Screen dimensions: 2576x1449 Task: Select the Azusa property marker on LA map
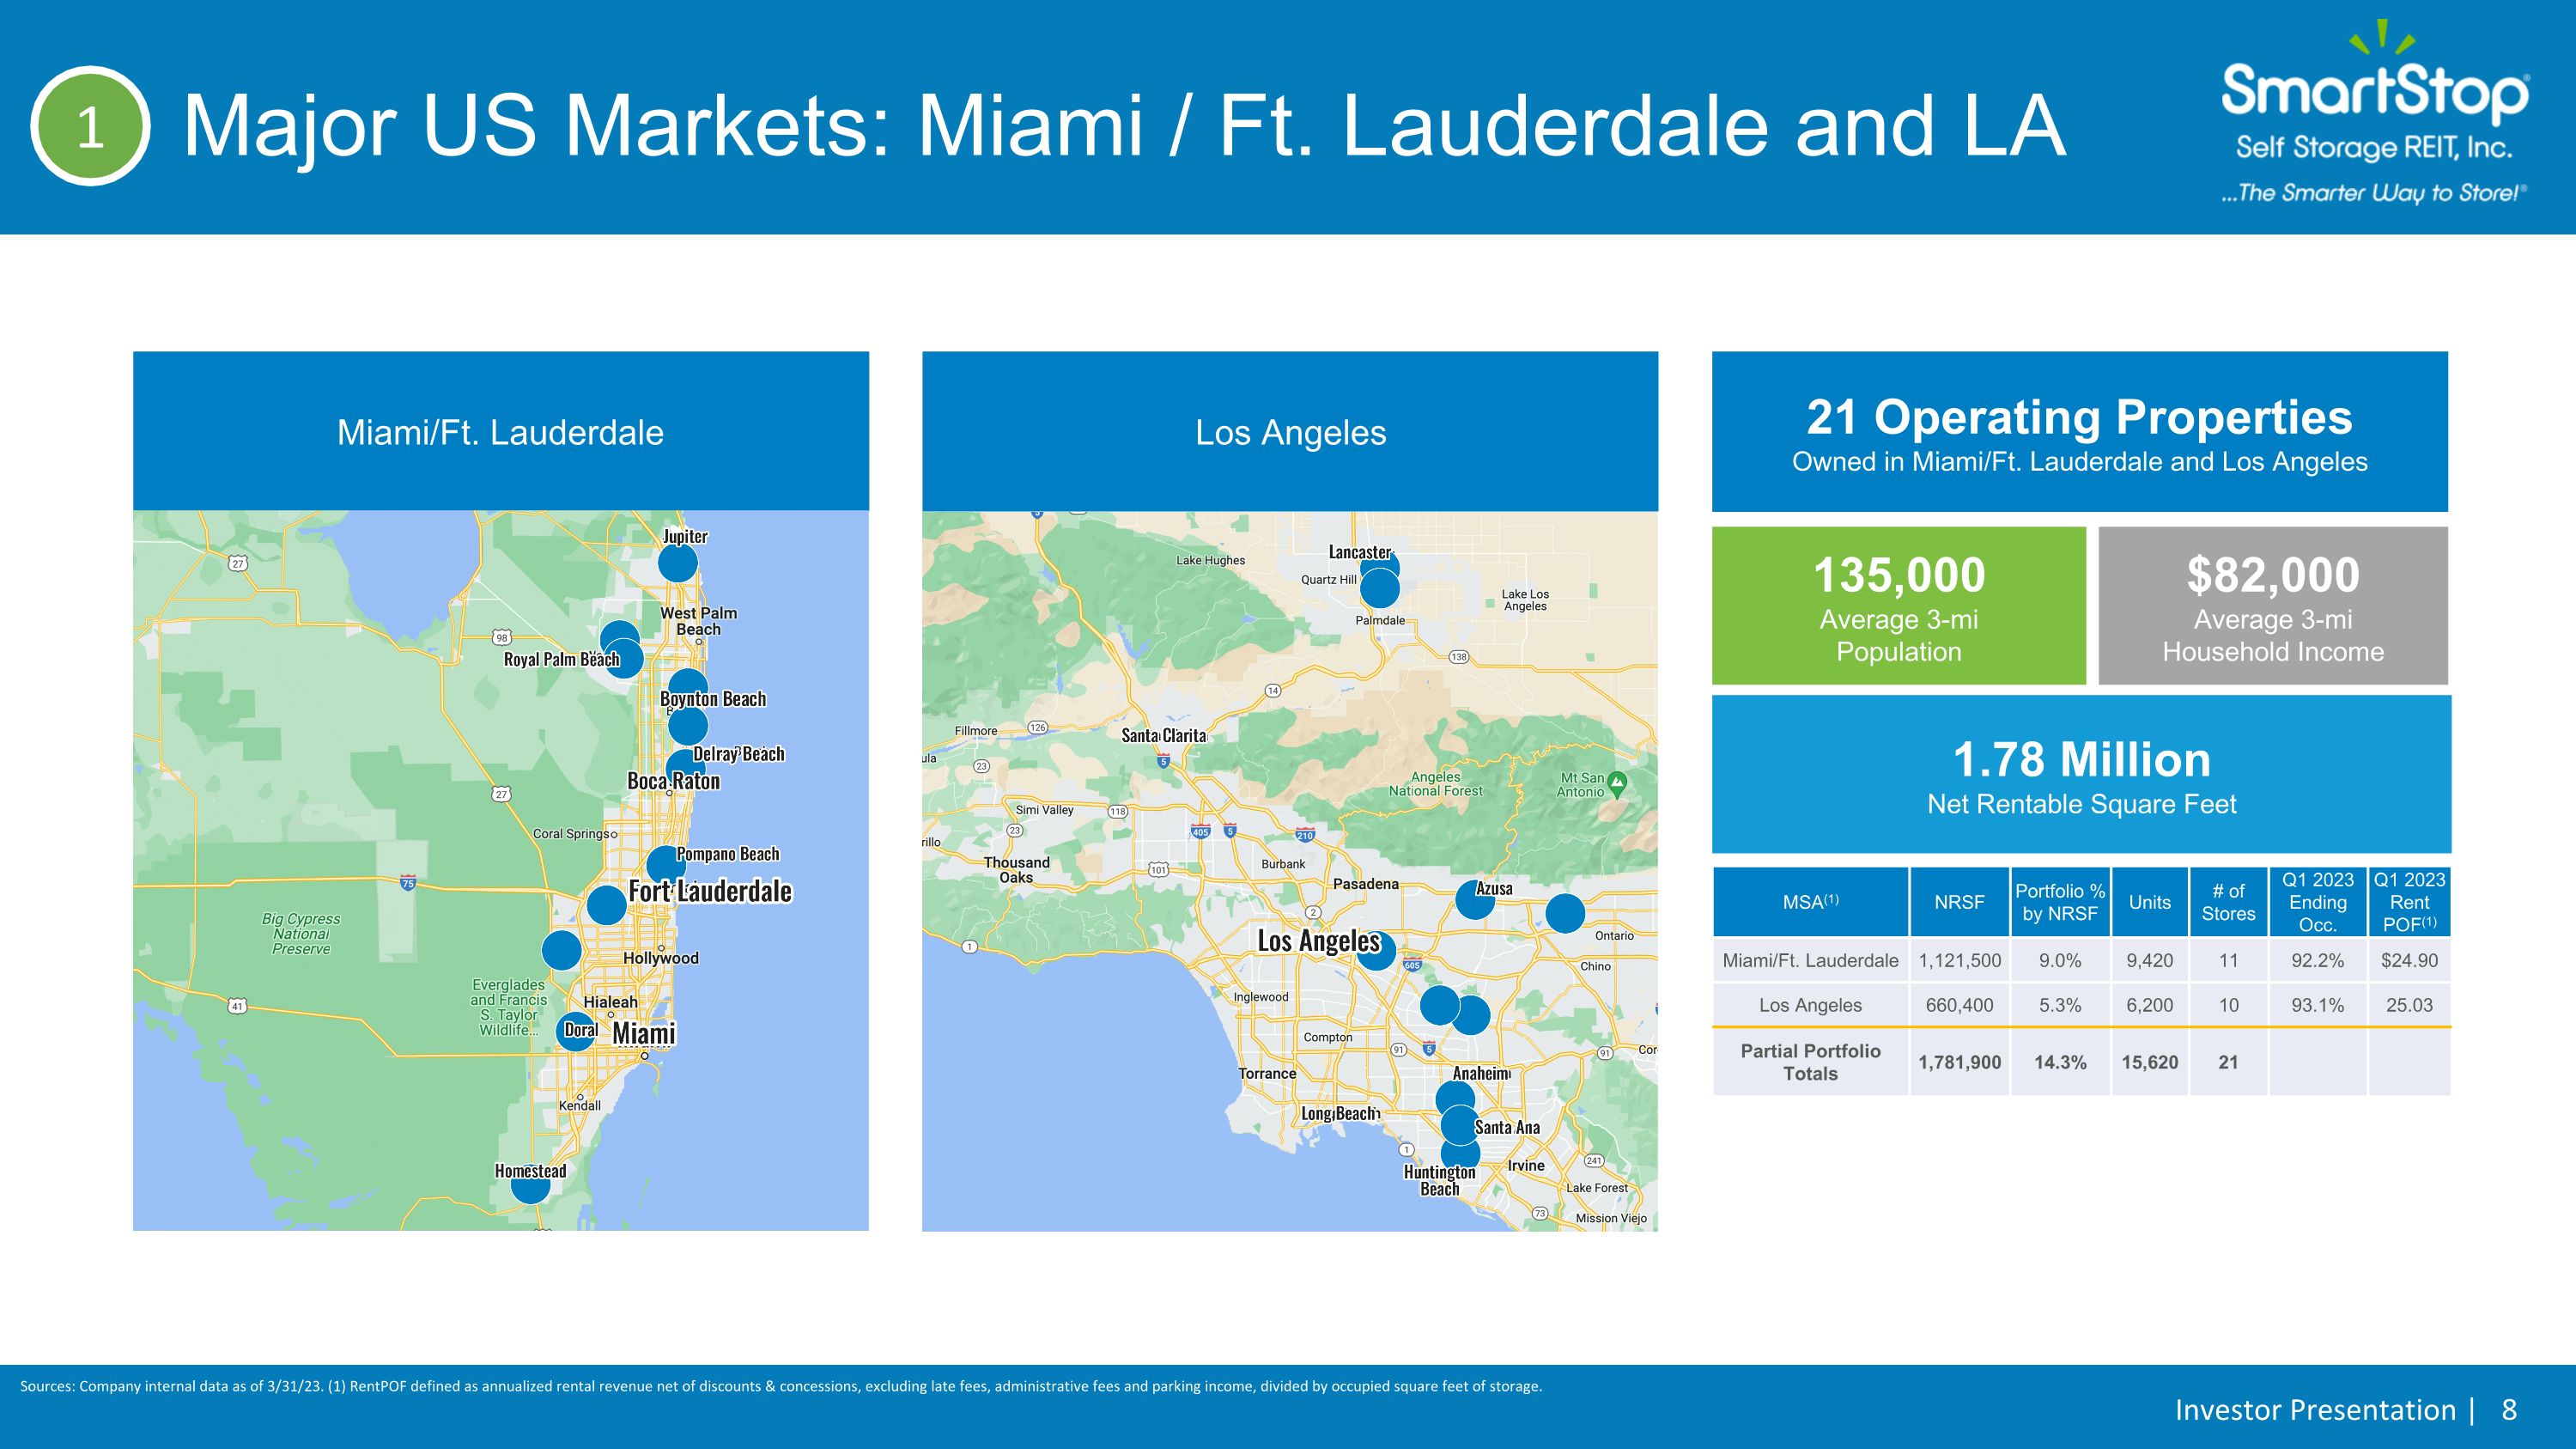[x=1474, y=899]
